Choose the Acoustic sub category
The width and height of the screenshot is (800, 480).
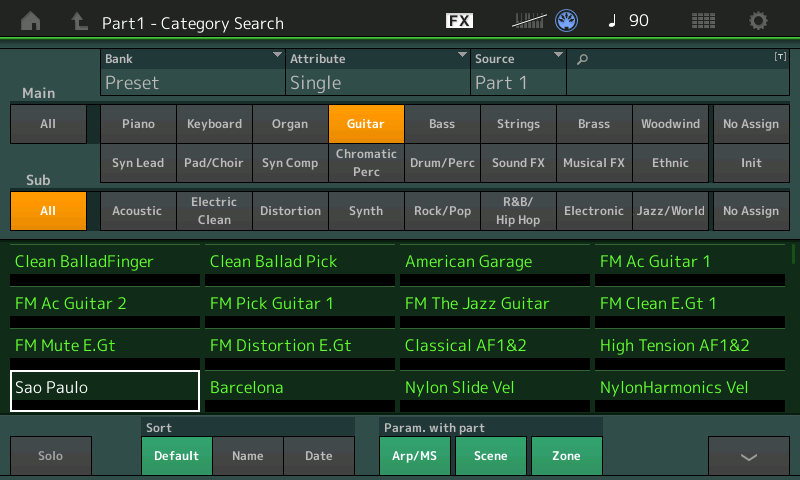[137, 211]
